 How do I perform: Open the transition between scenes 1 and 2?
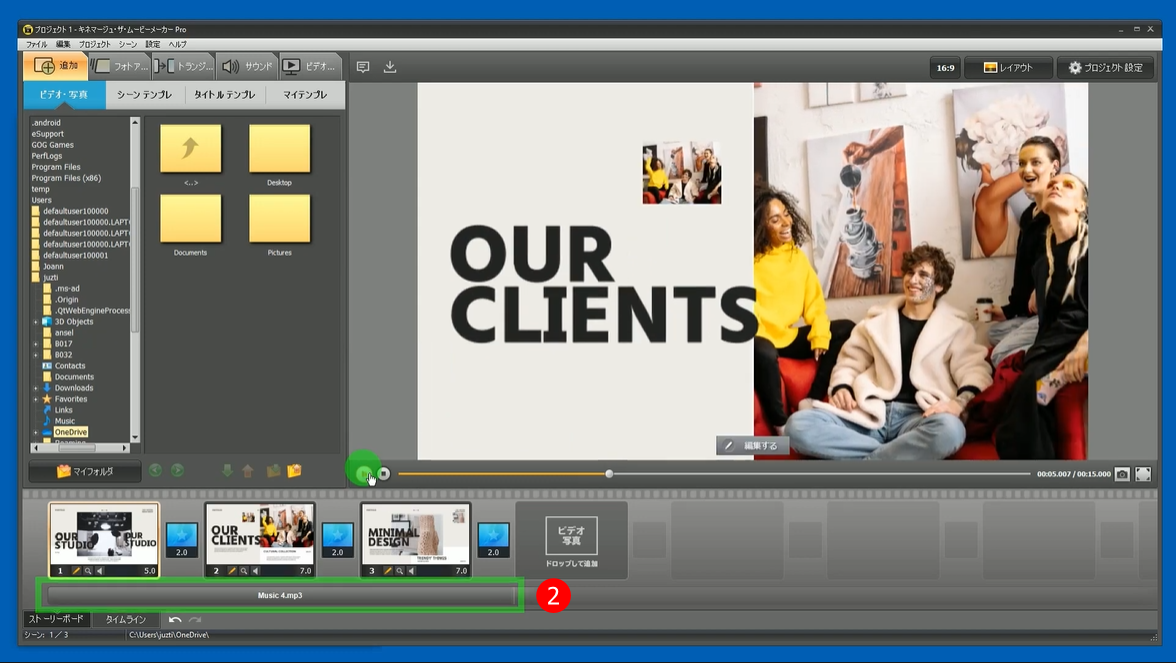(x=182, y=540)
